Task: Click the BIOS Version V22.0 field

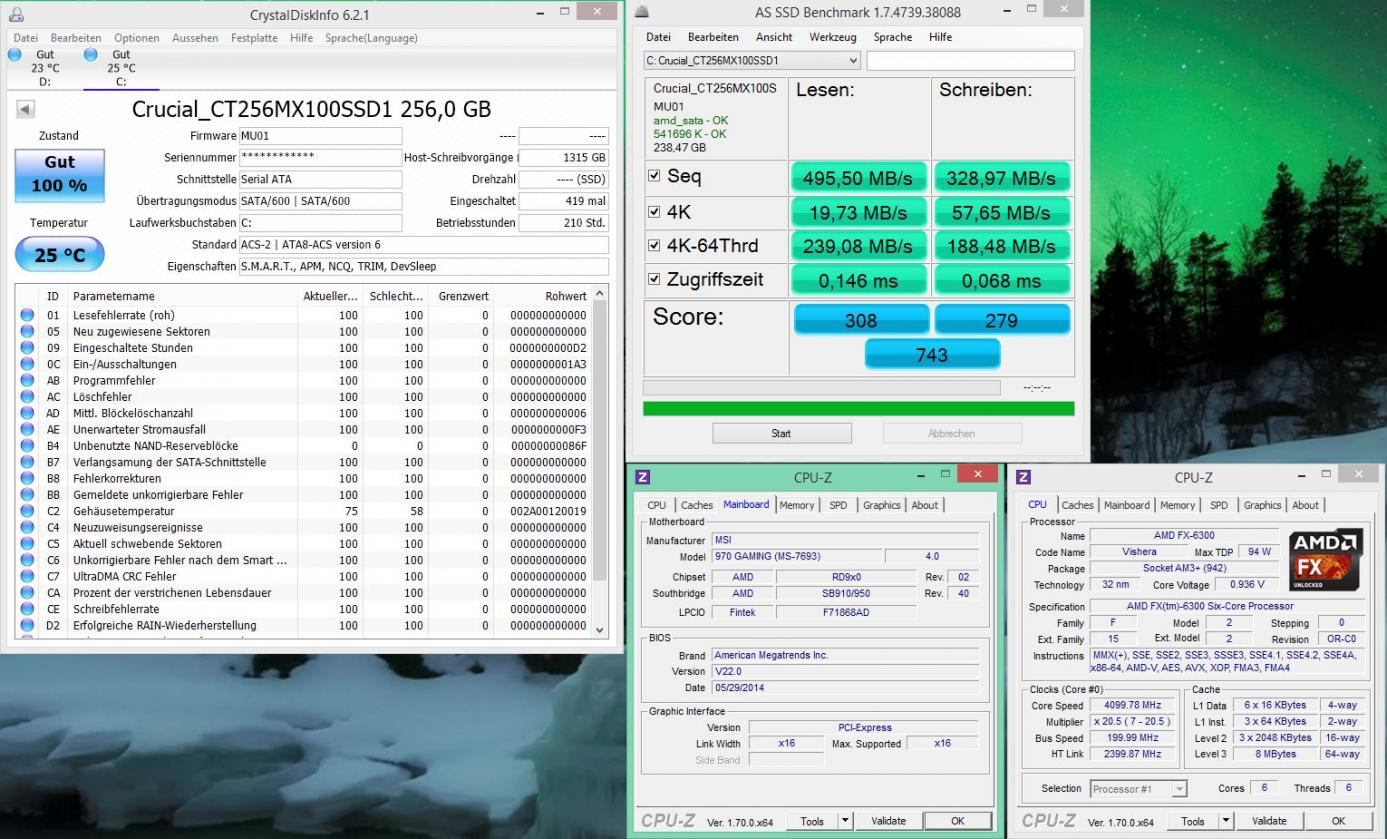Action: pyautogui.click(x=845, y=671)
